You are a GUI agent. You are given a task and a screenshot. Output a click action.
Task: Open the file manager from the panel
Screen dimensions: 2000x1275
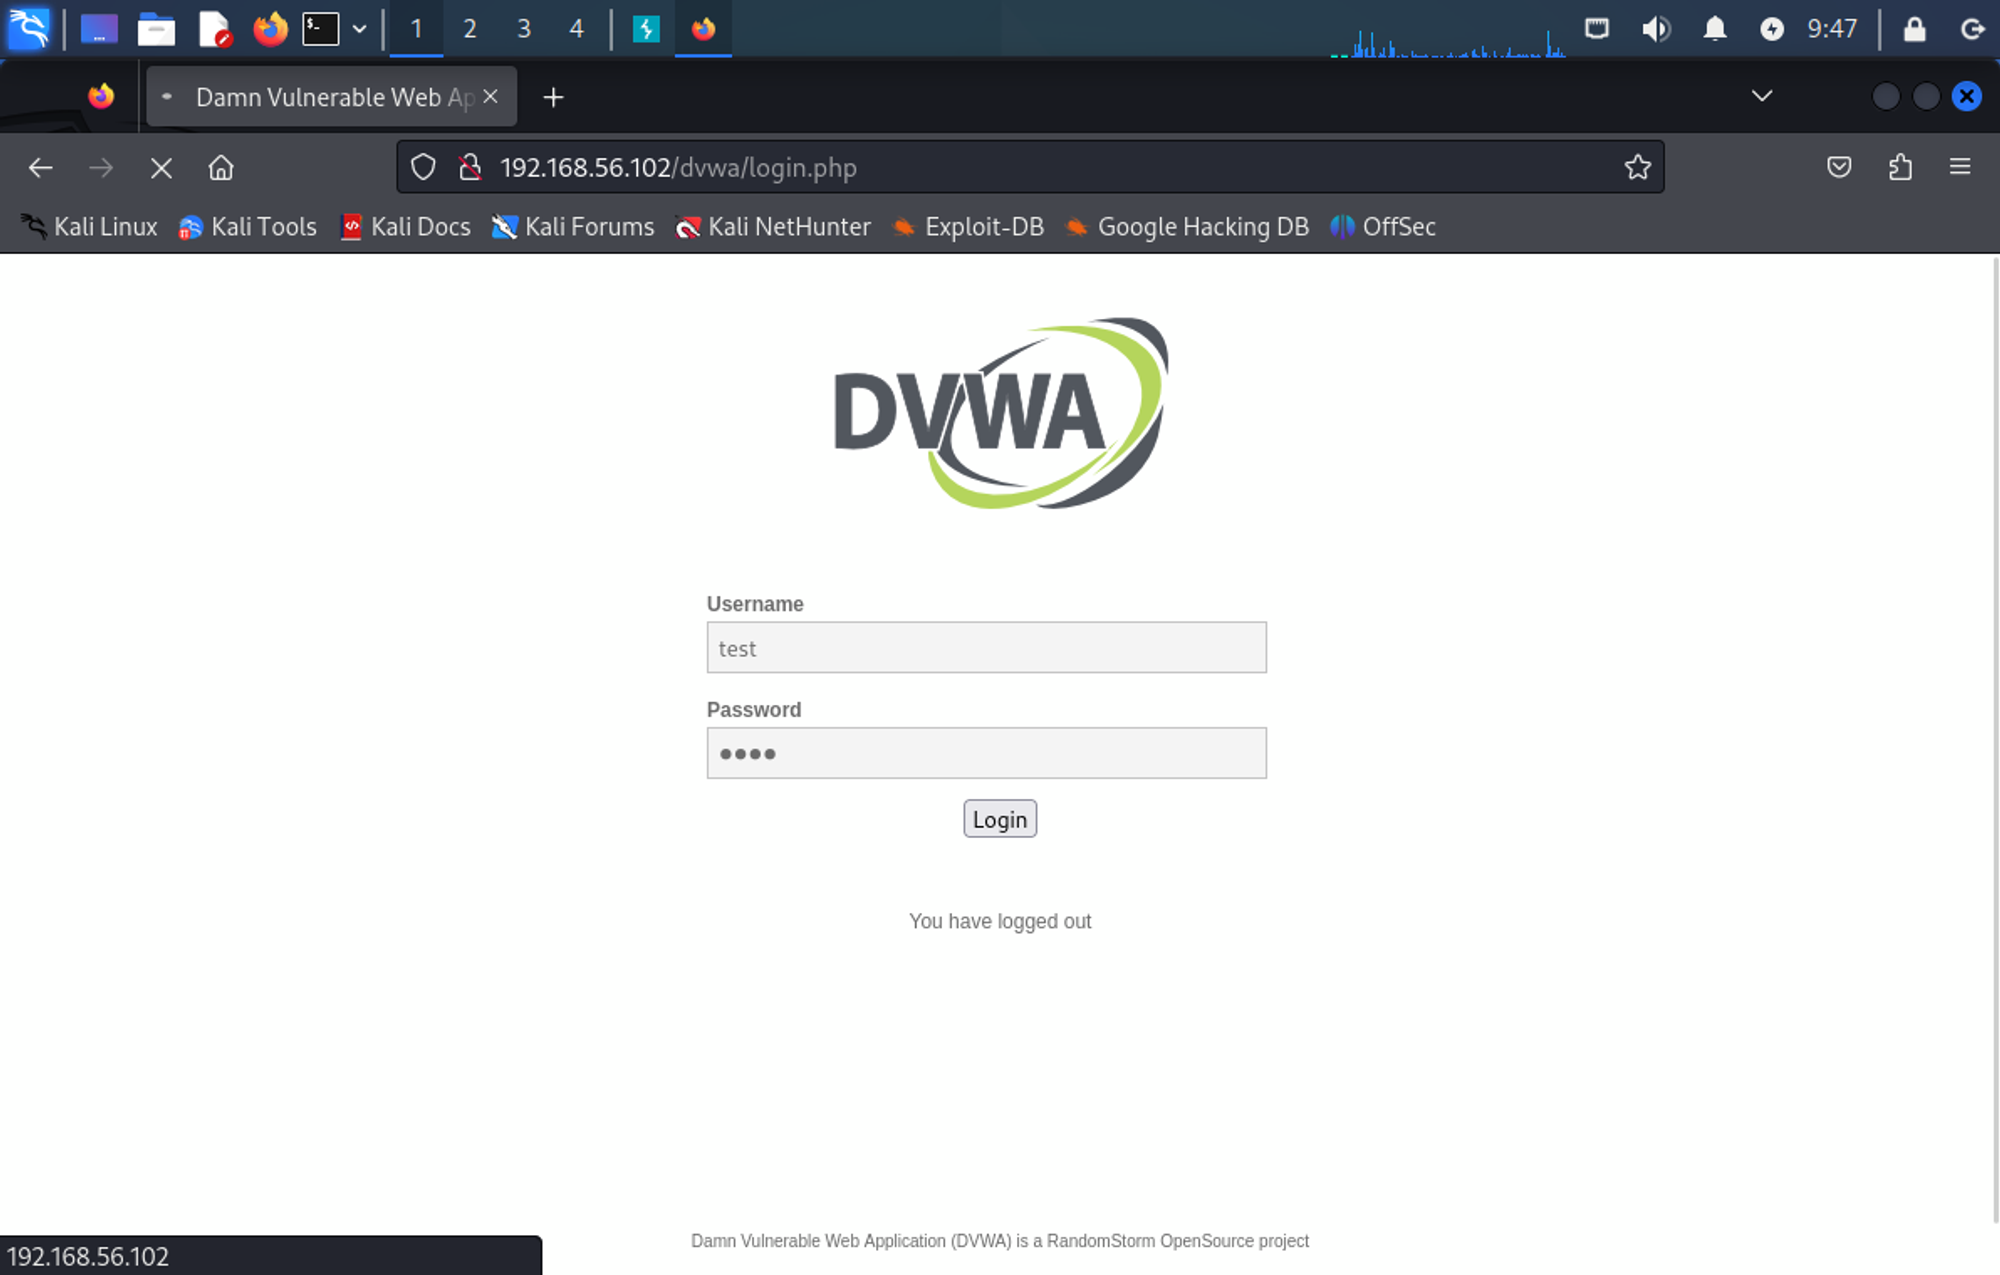tap(156, 29)
